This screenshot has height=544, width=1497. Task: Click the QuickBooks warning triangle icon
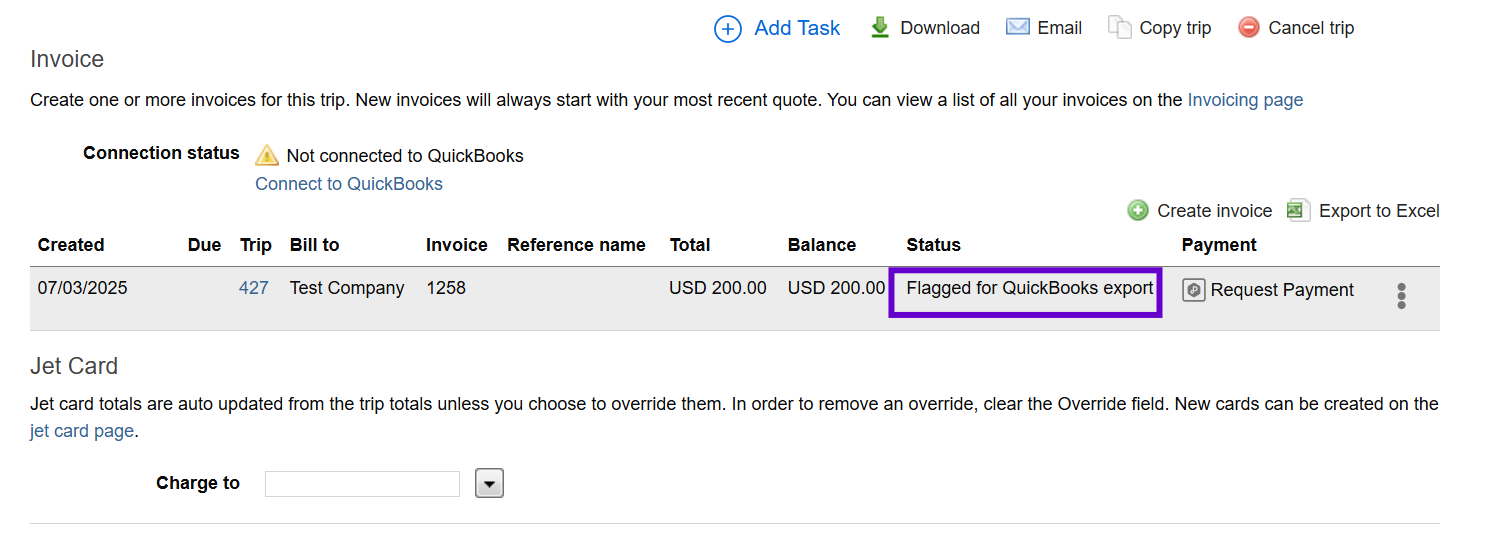(x=267, y=155)
